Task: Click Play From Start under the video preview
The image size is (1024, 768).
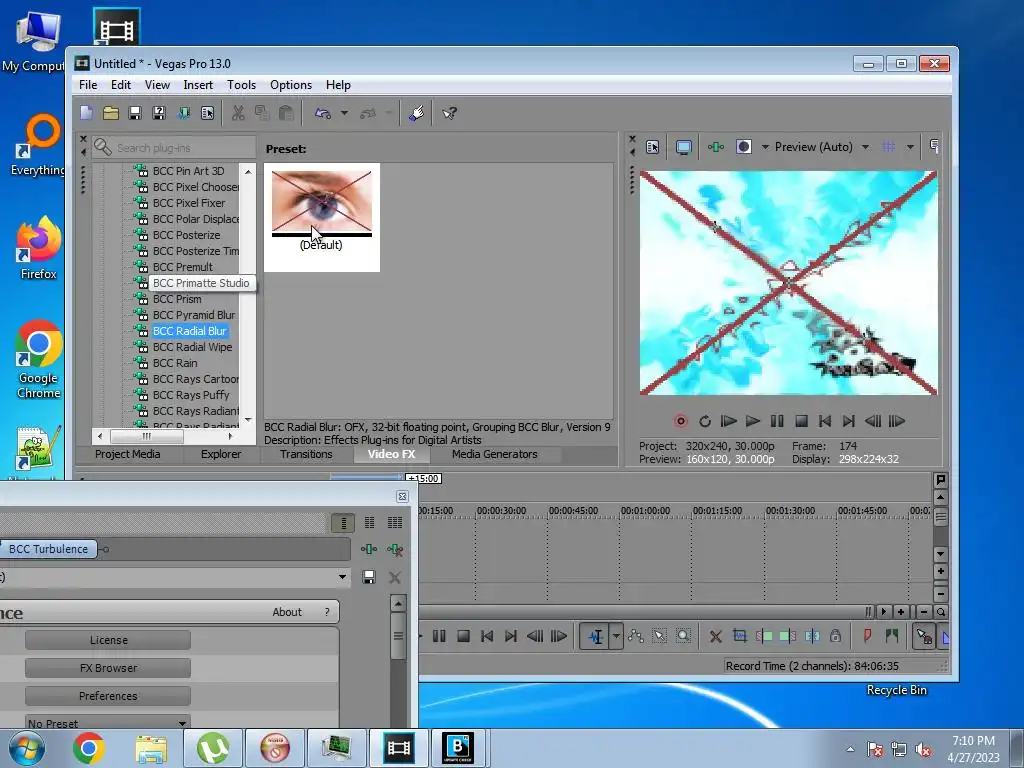Action: (729, 421)
